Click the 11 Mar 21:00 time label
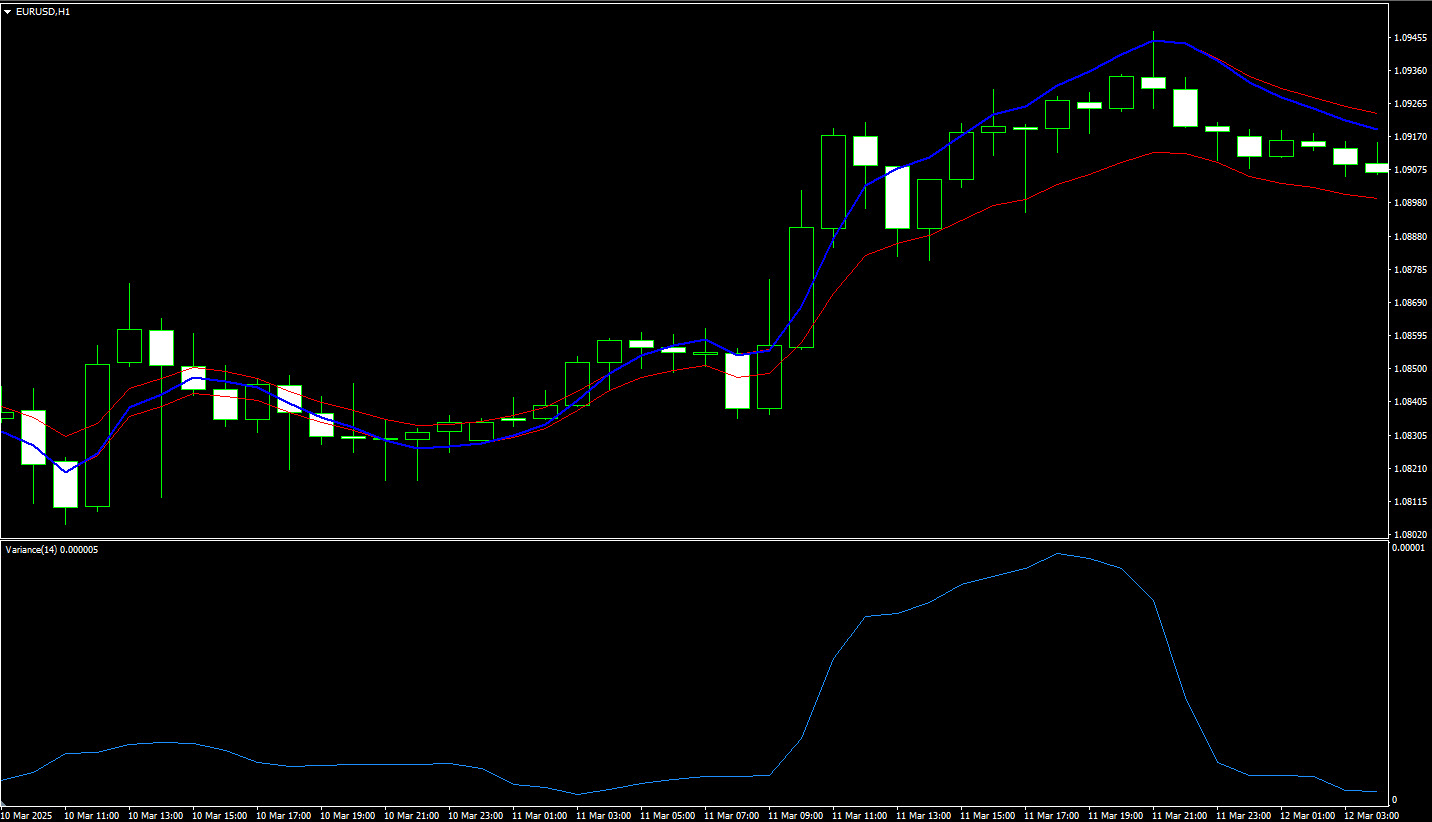Image resolution: width=1432 pixels, height=822 pixels. 1180,816
